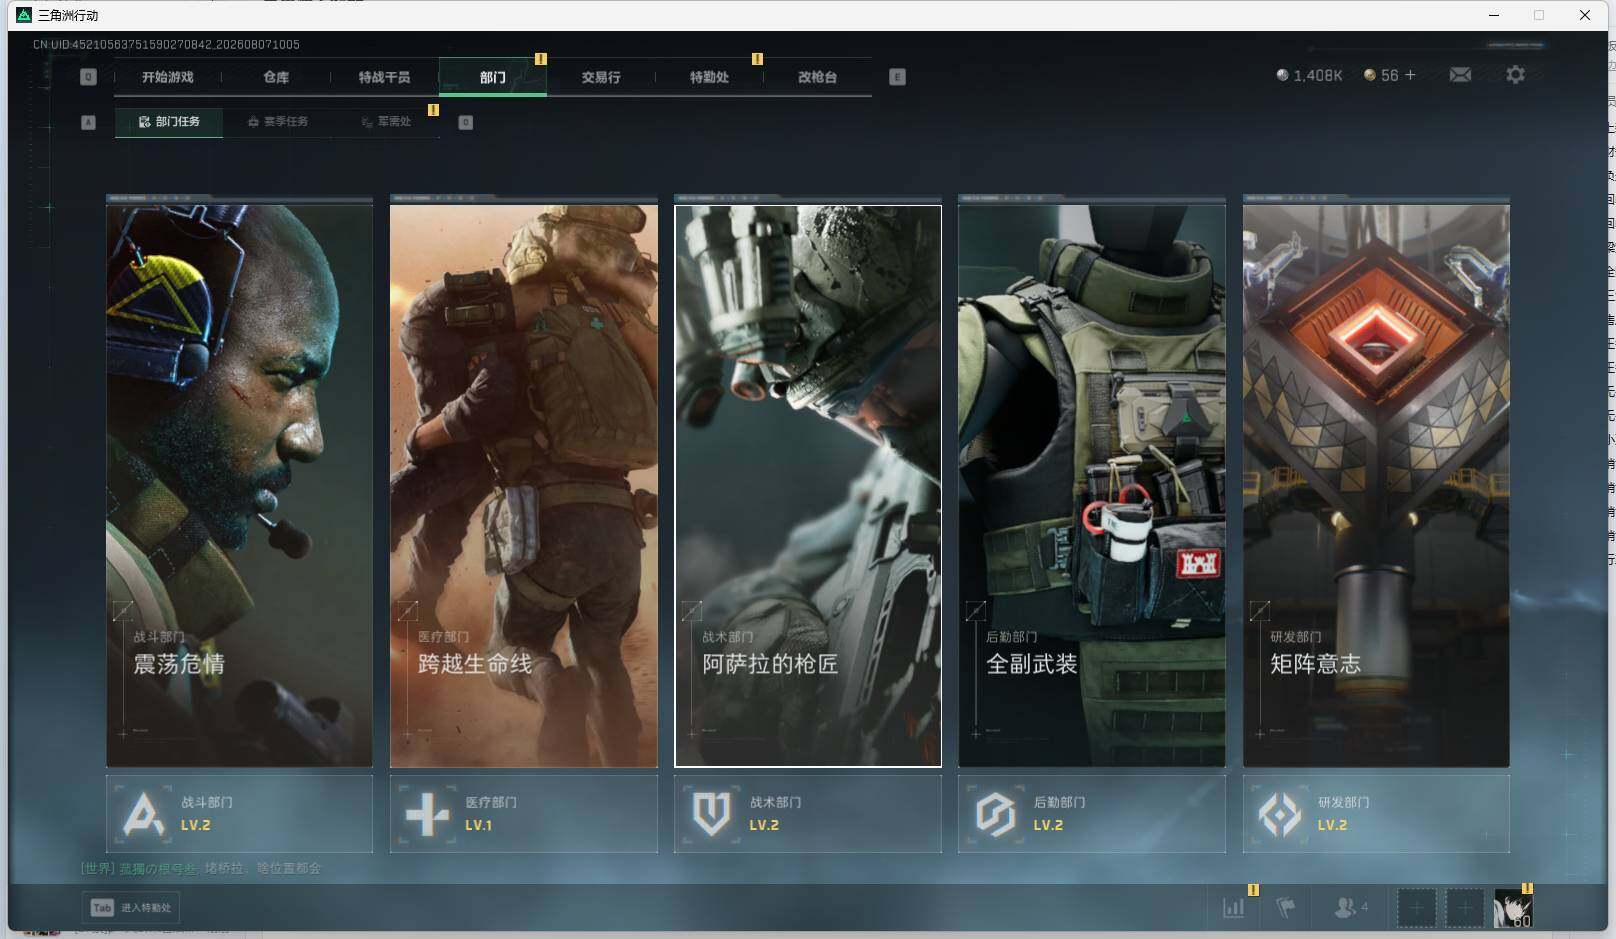Click the Q key hint icon
This screenshot has height=939, width=1616.
tap(88, 77)
